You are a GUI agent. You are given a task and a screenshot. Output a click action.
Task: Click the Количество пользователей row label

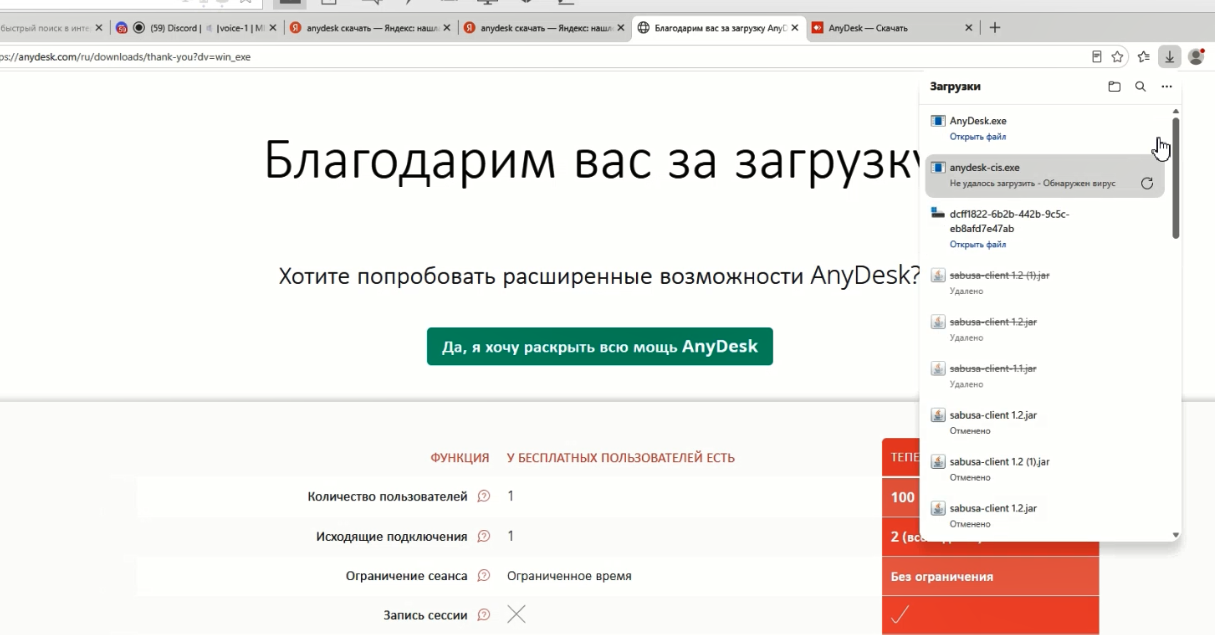(x=387, y=496)
